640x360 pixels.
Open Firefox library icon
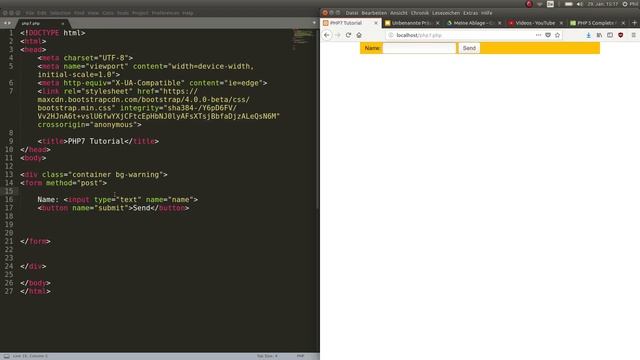[x=599, y=36]
